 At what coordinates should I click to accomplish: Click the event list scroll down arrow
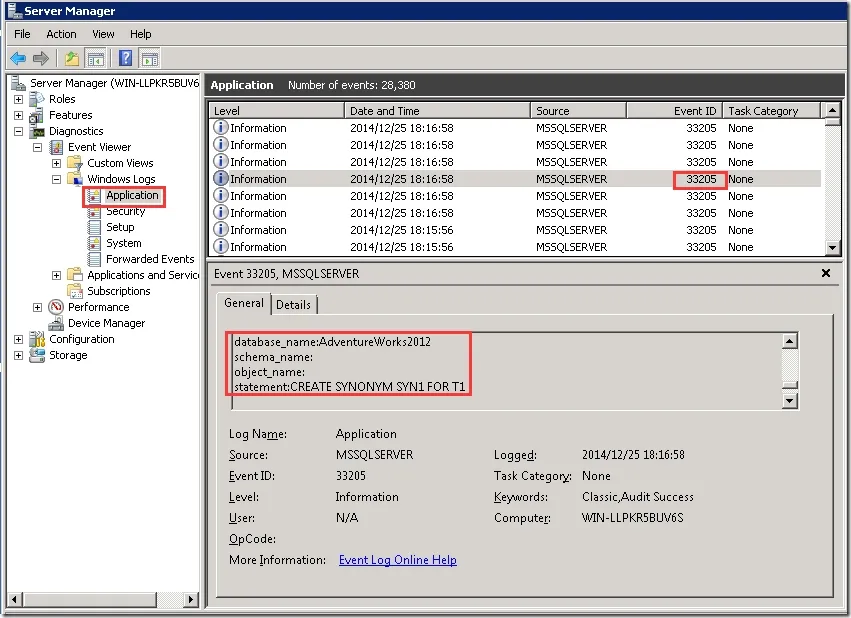click(x=832, y=248)
